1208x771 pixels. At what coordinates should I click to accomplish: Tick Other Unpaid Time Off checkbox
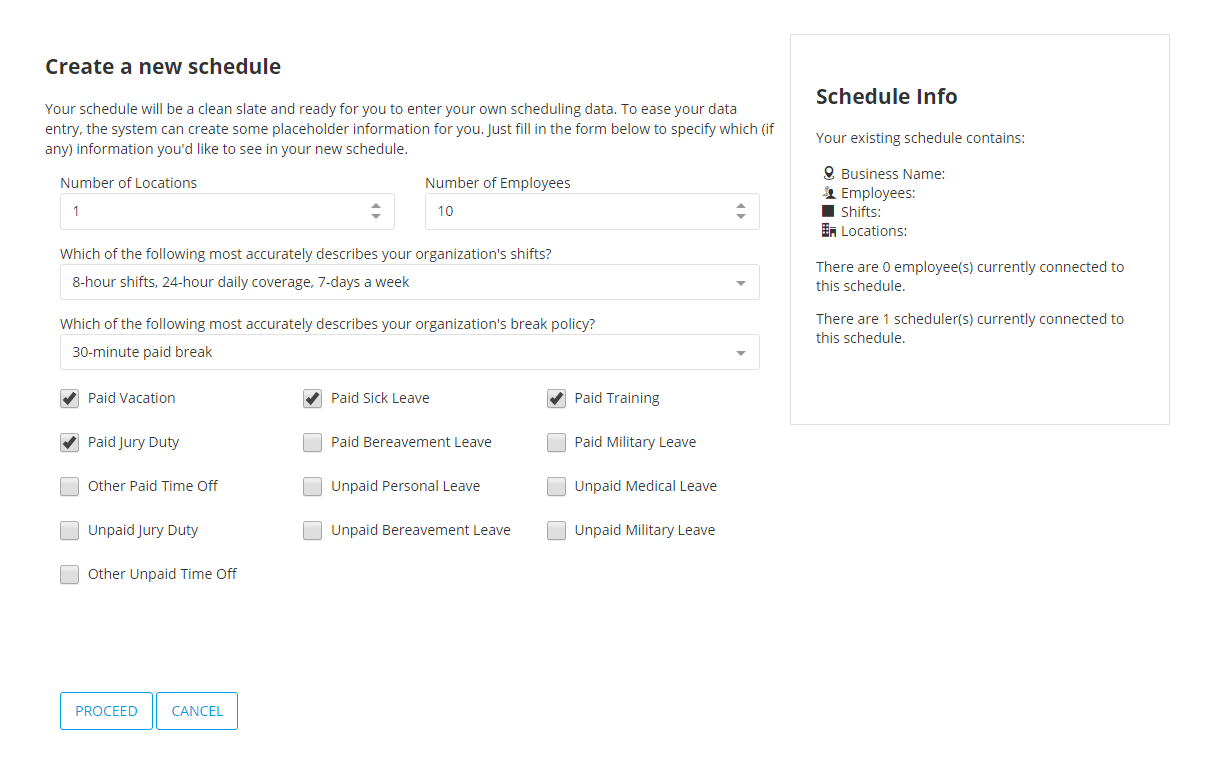coord(69,574)
